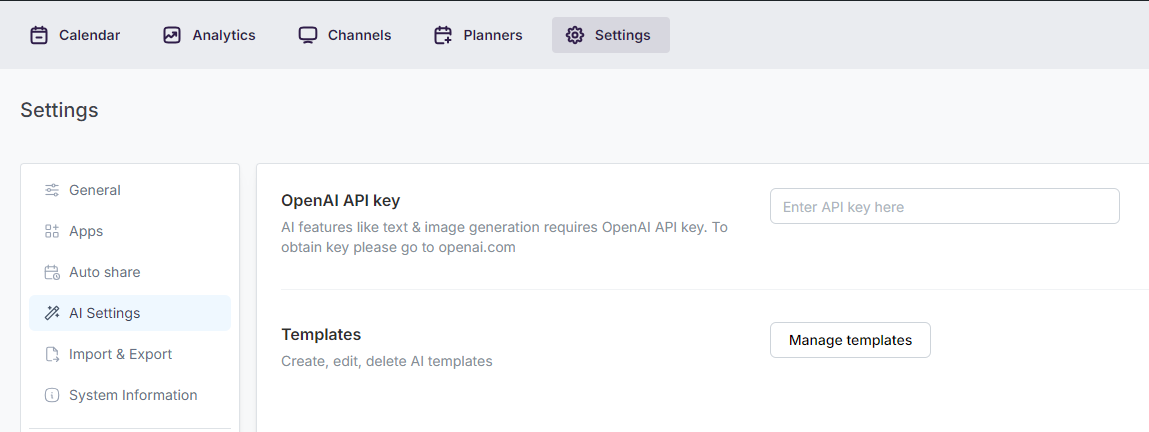The width and height of the screenshot is (1149, 432).
Task: Click the AI Settings magic wand icon
Action: tap(52, 313)
